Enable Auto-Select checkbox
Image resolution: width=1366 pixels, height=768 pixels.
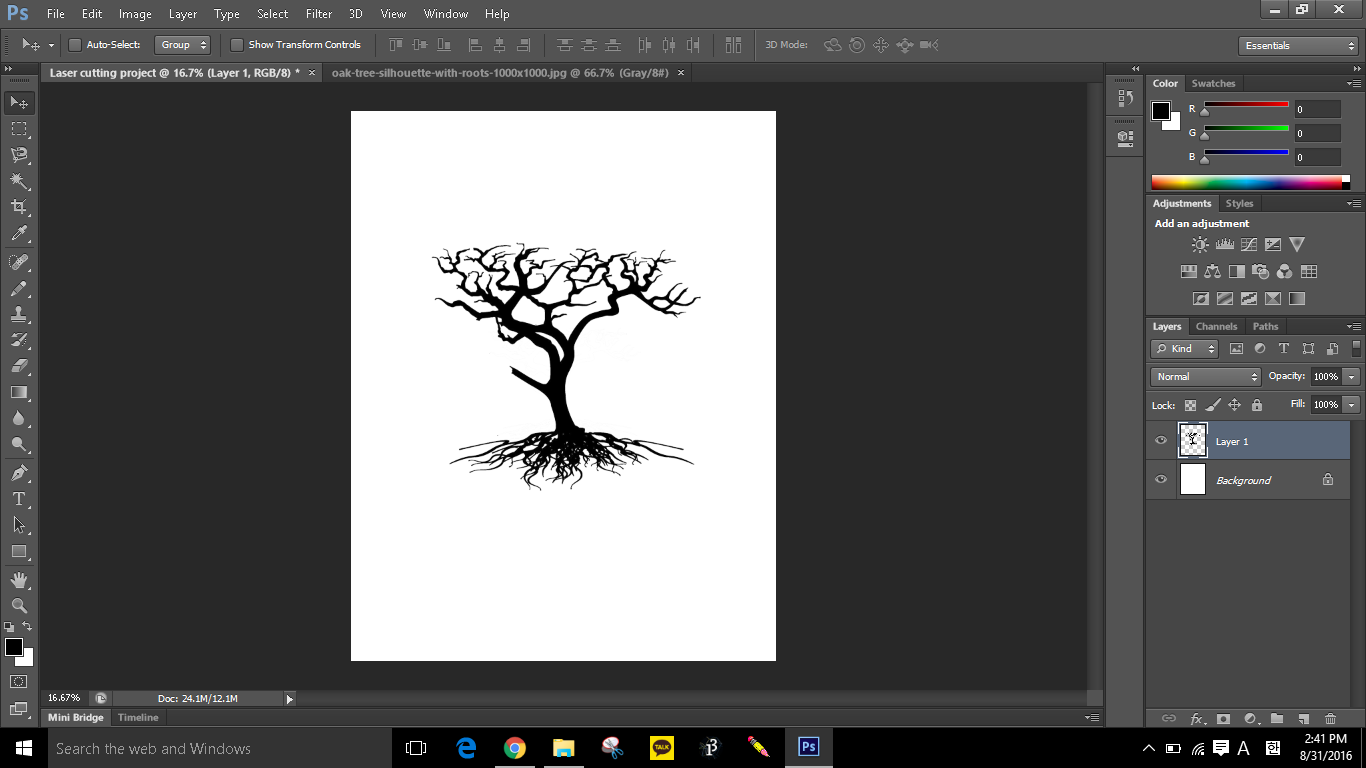[x=75, y=45]
